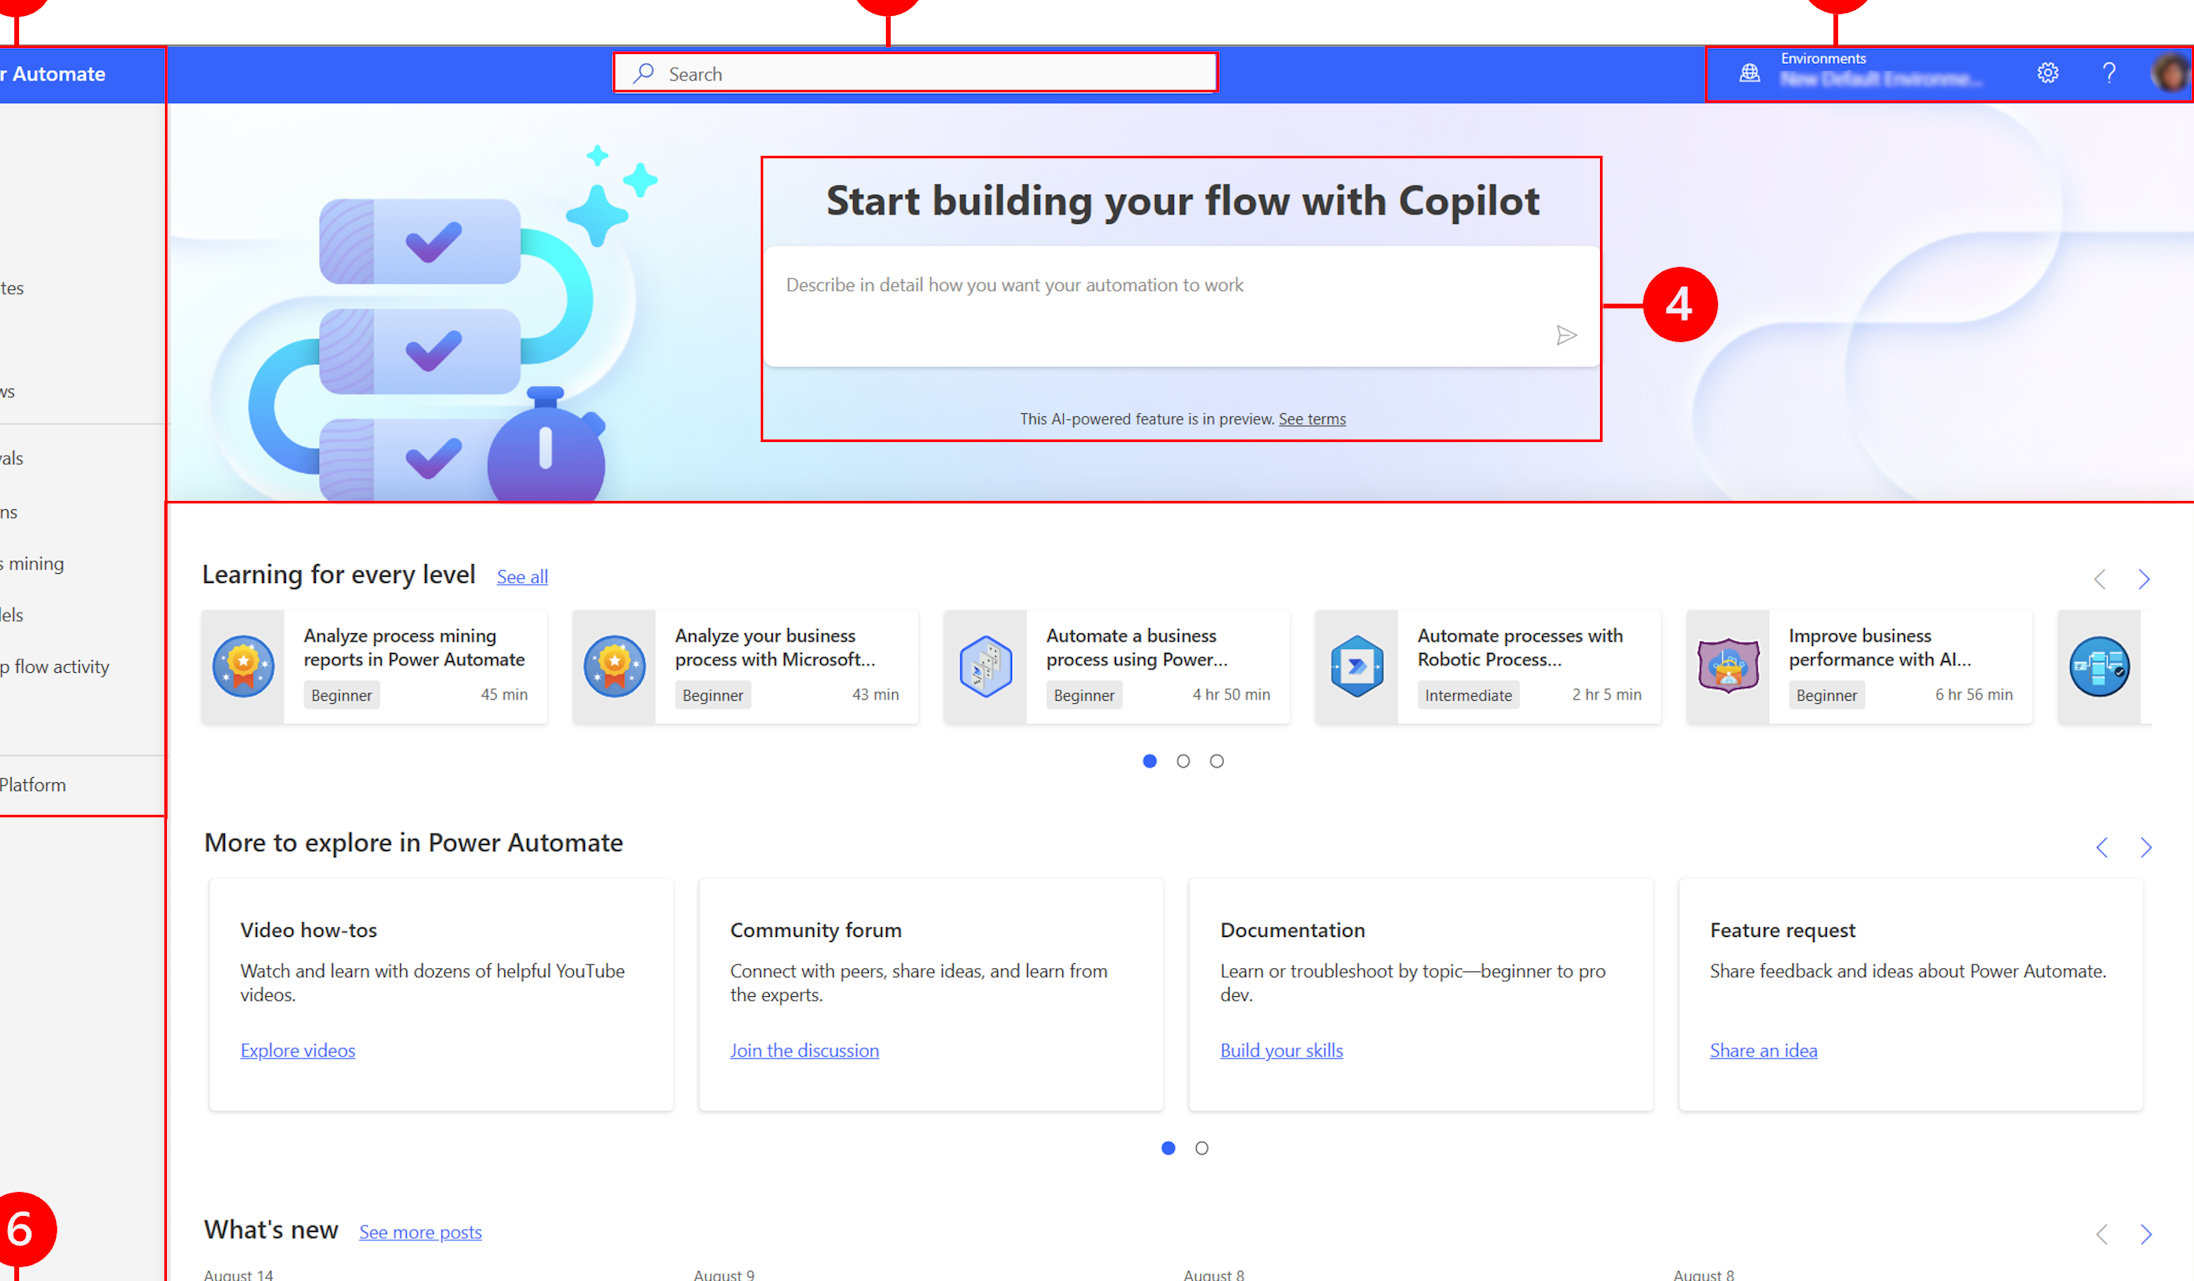The height and width of the screenshot is (1281, 2194).
Task: Click See all link beside Learning
Action: pyautogui.click(x=522, y=577)
